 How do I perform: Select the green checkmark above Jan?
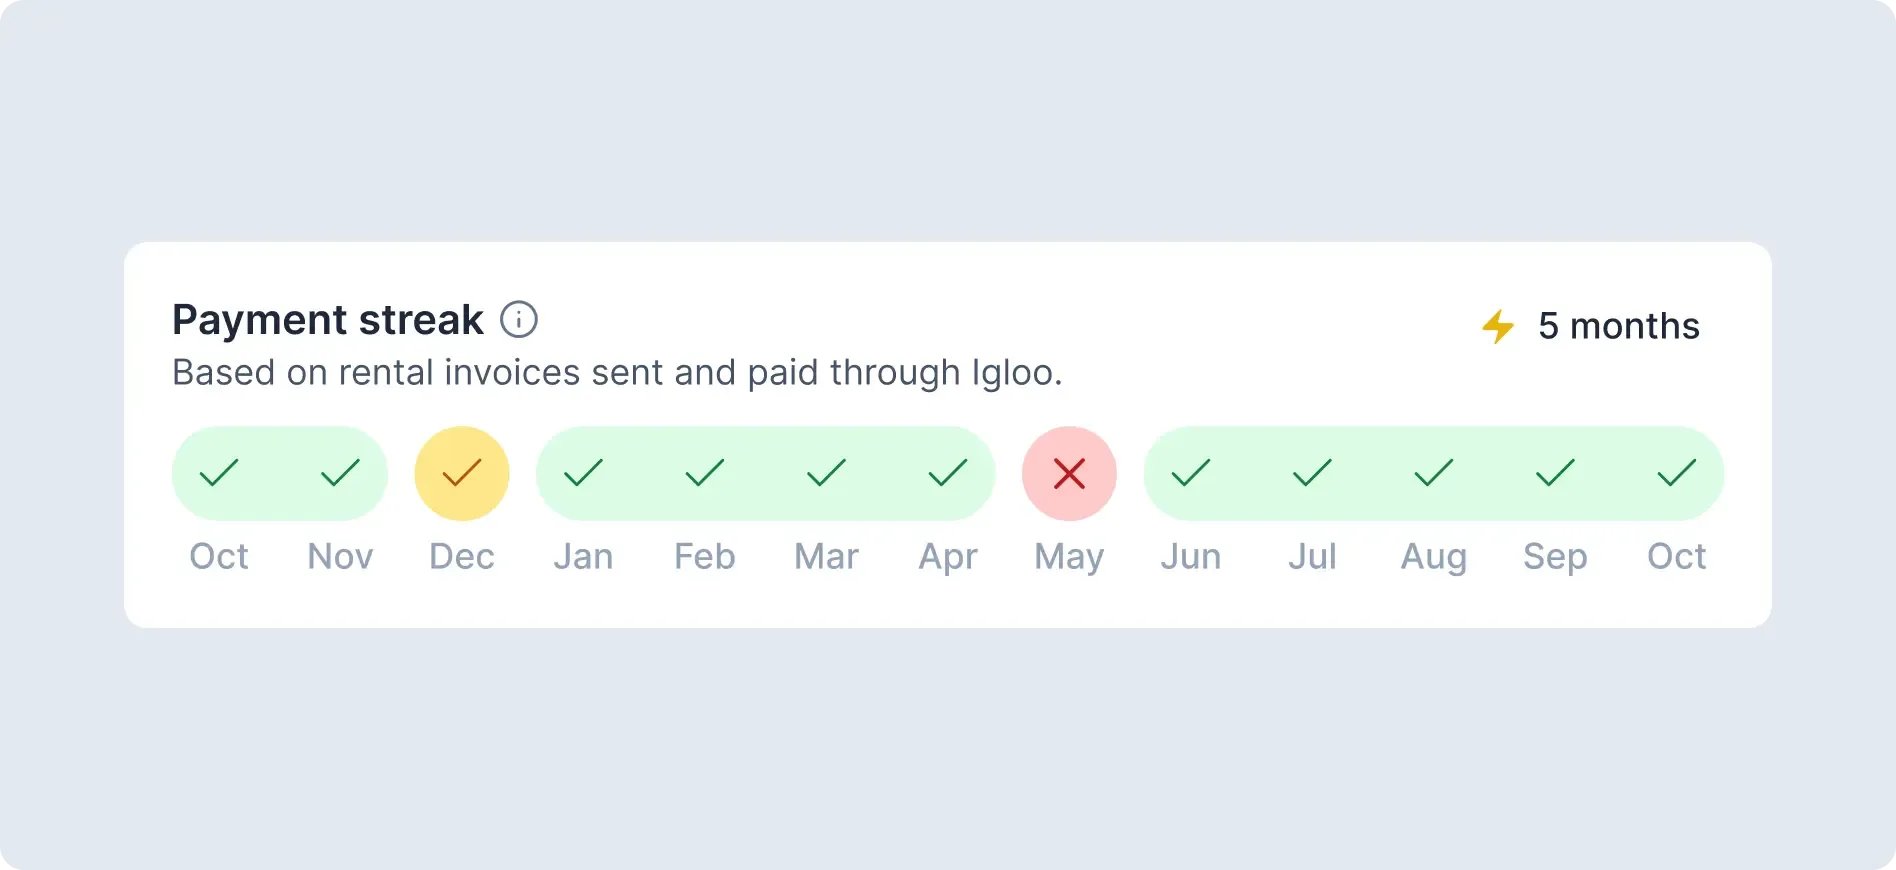point(583,473)
